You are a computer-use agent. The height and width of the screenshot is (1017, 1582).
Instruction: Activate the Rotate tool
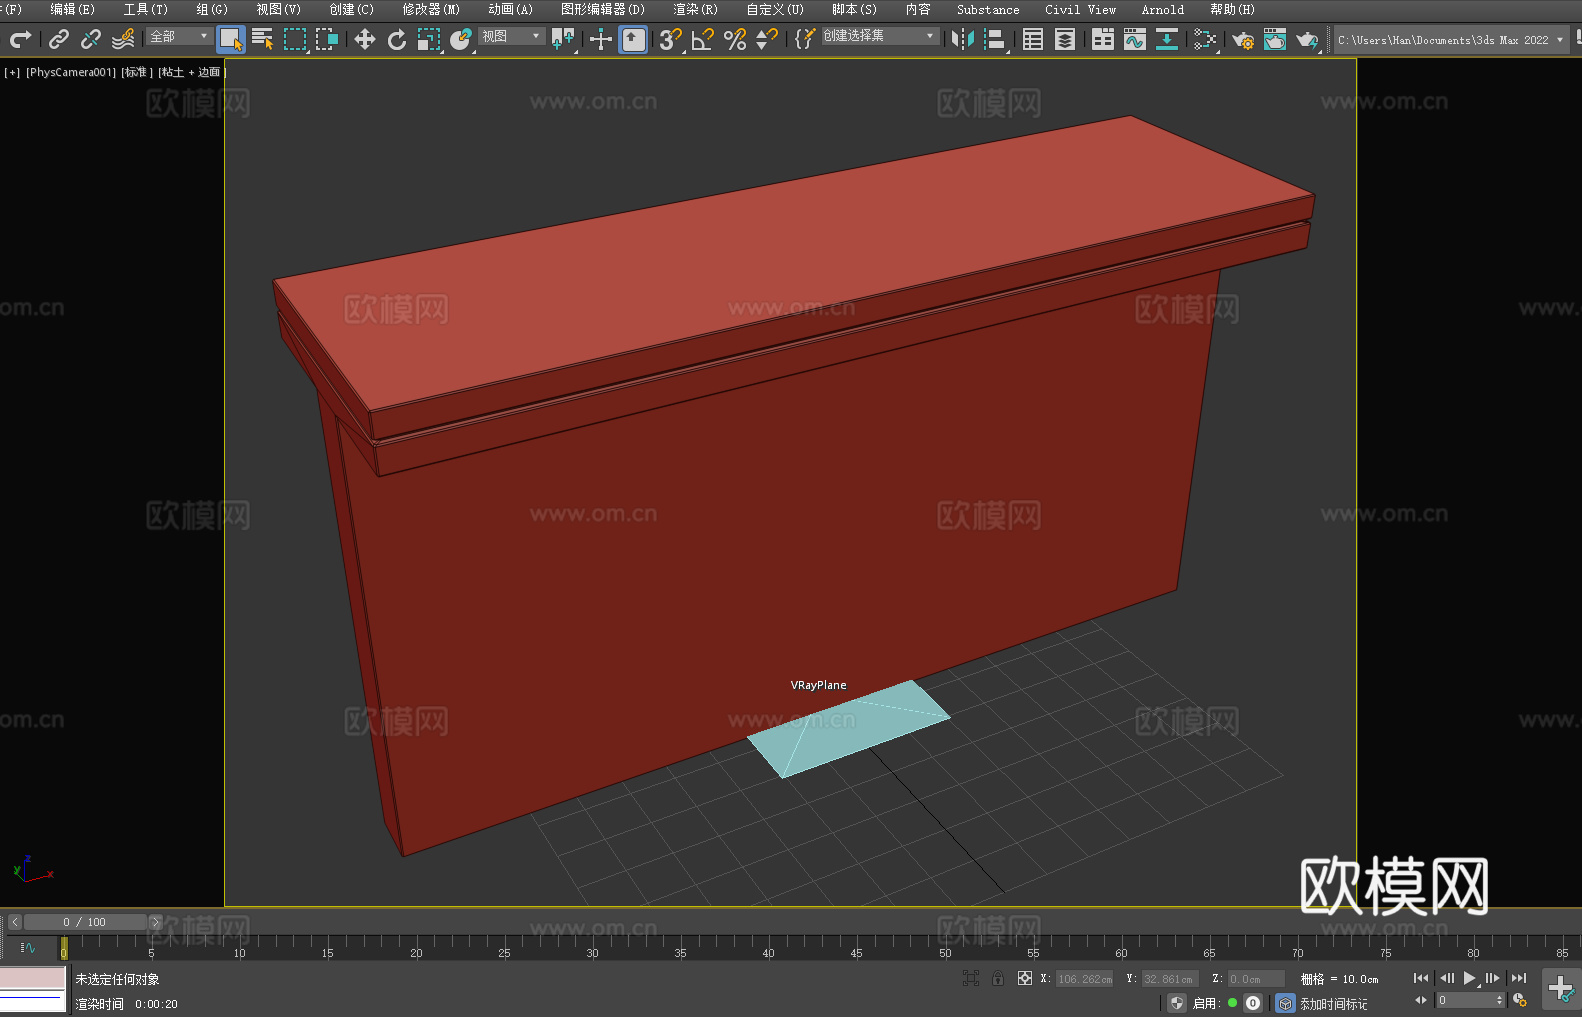point(397,39)
